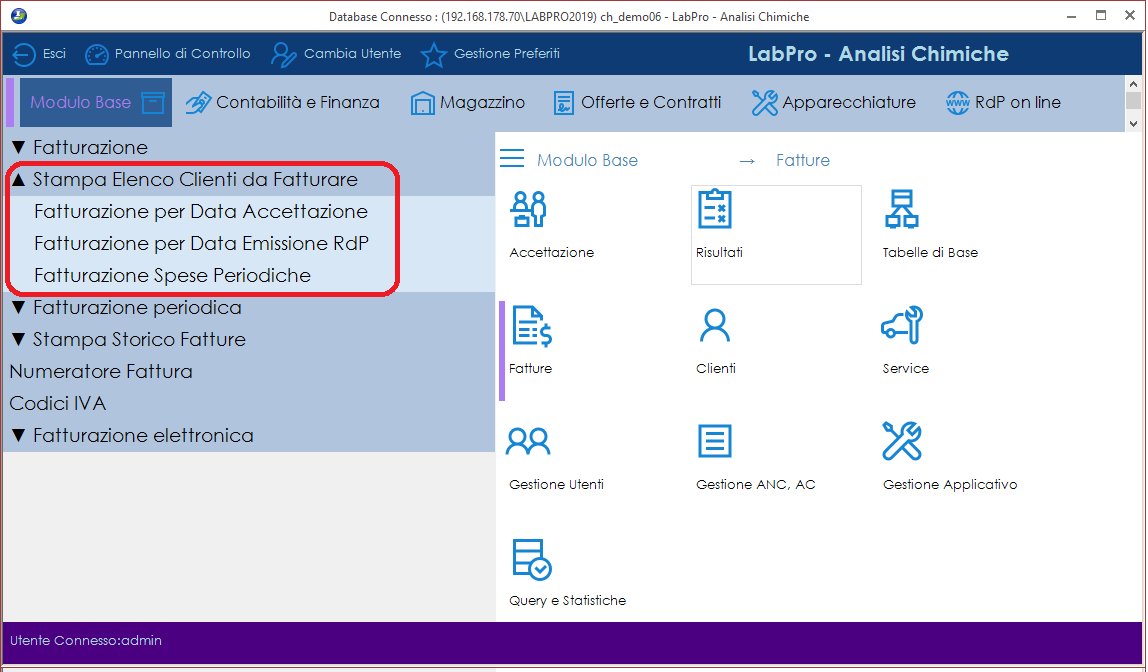This screenshot has height=672, width=1148.
Task: Collapse Stampa Elenco Clienti da Fatturare arrow
Action: pos(19,179)
